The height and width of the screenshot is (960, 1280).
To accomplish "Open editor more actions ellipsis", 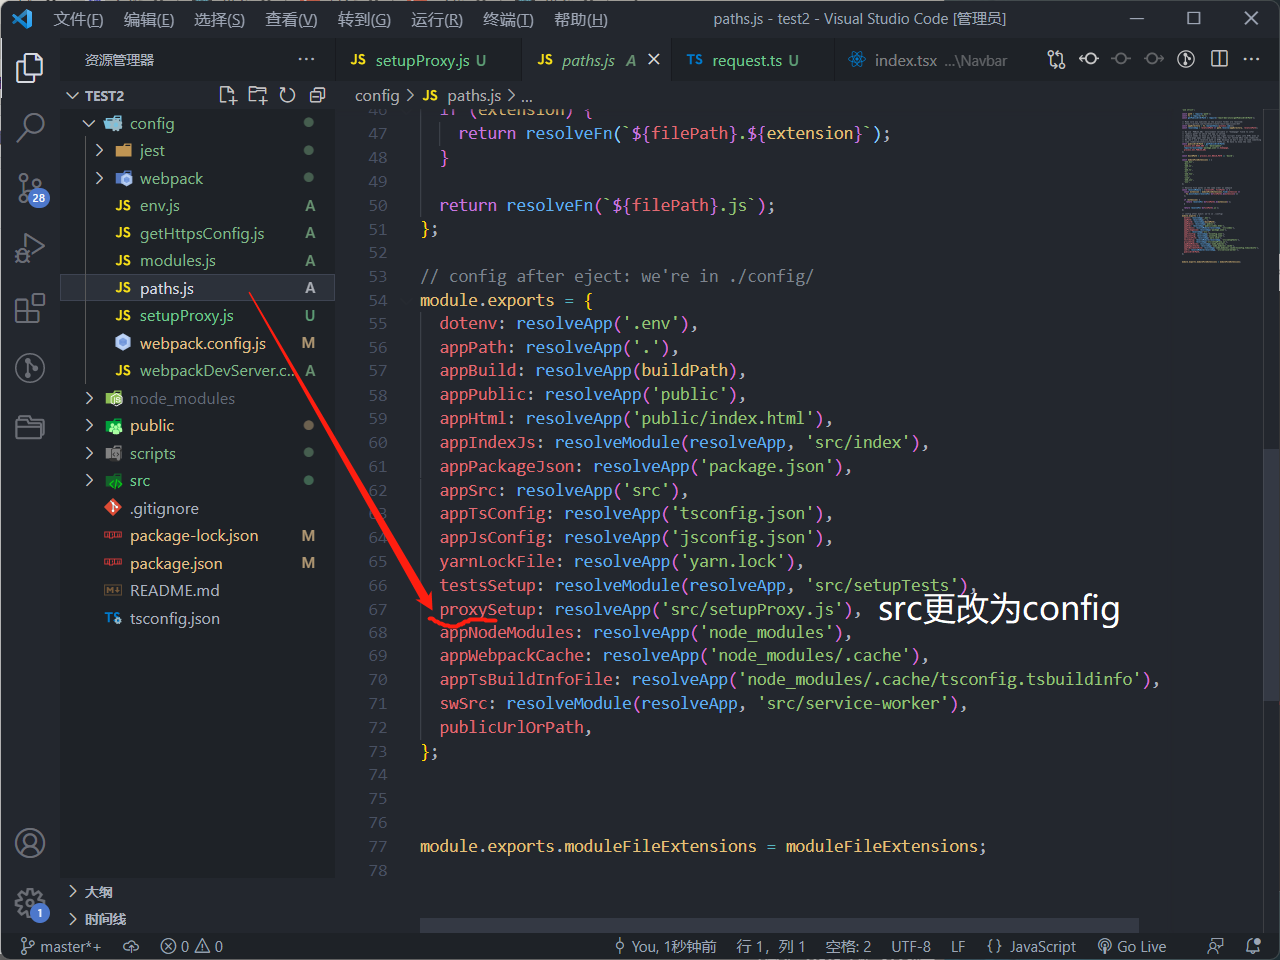I will (x=1251, y=60).
